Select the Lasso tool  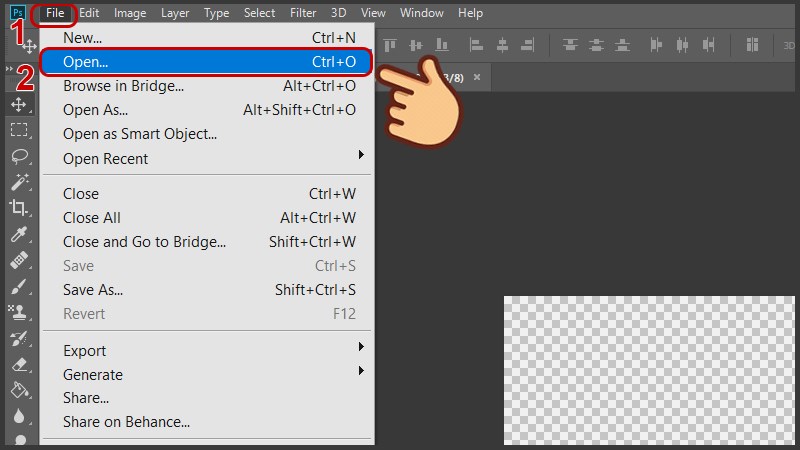19,156
